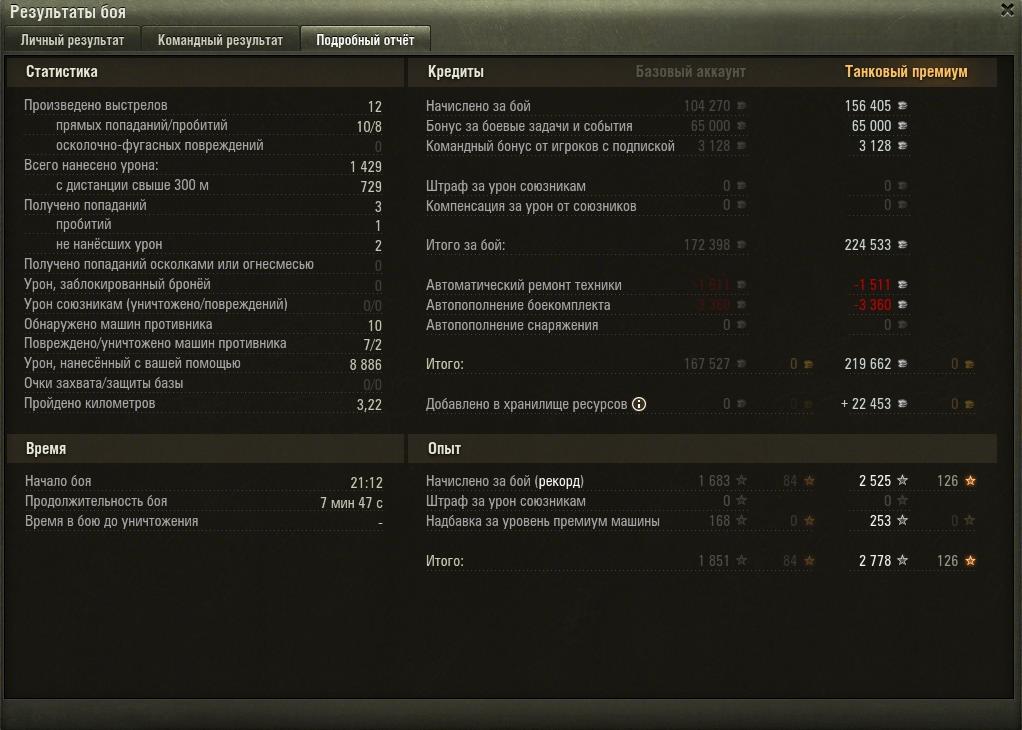Switch to the Личный результат tab
The image size is (1022, 730).
(x=72, y=40)
